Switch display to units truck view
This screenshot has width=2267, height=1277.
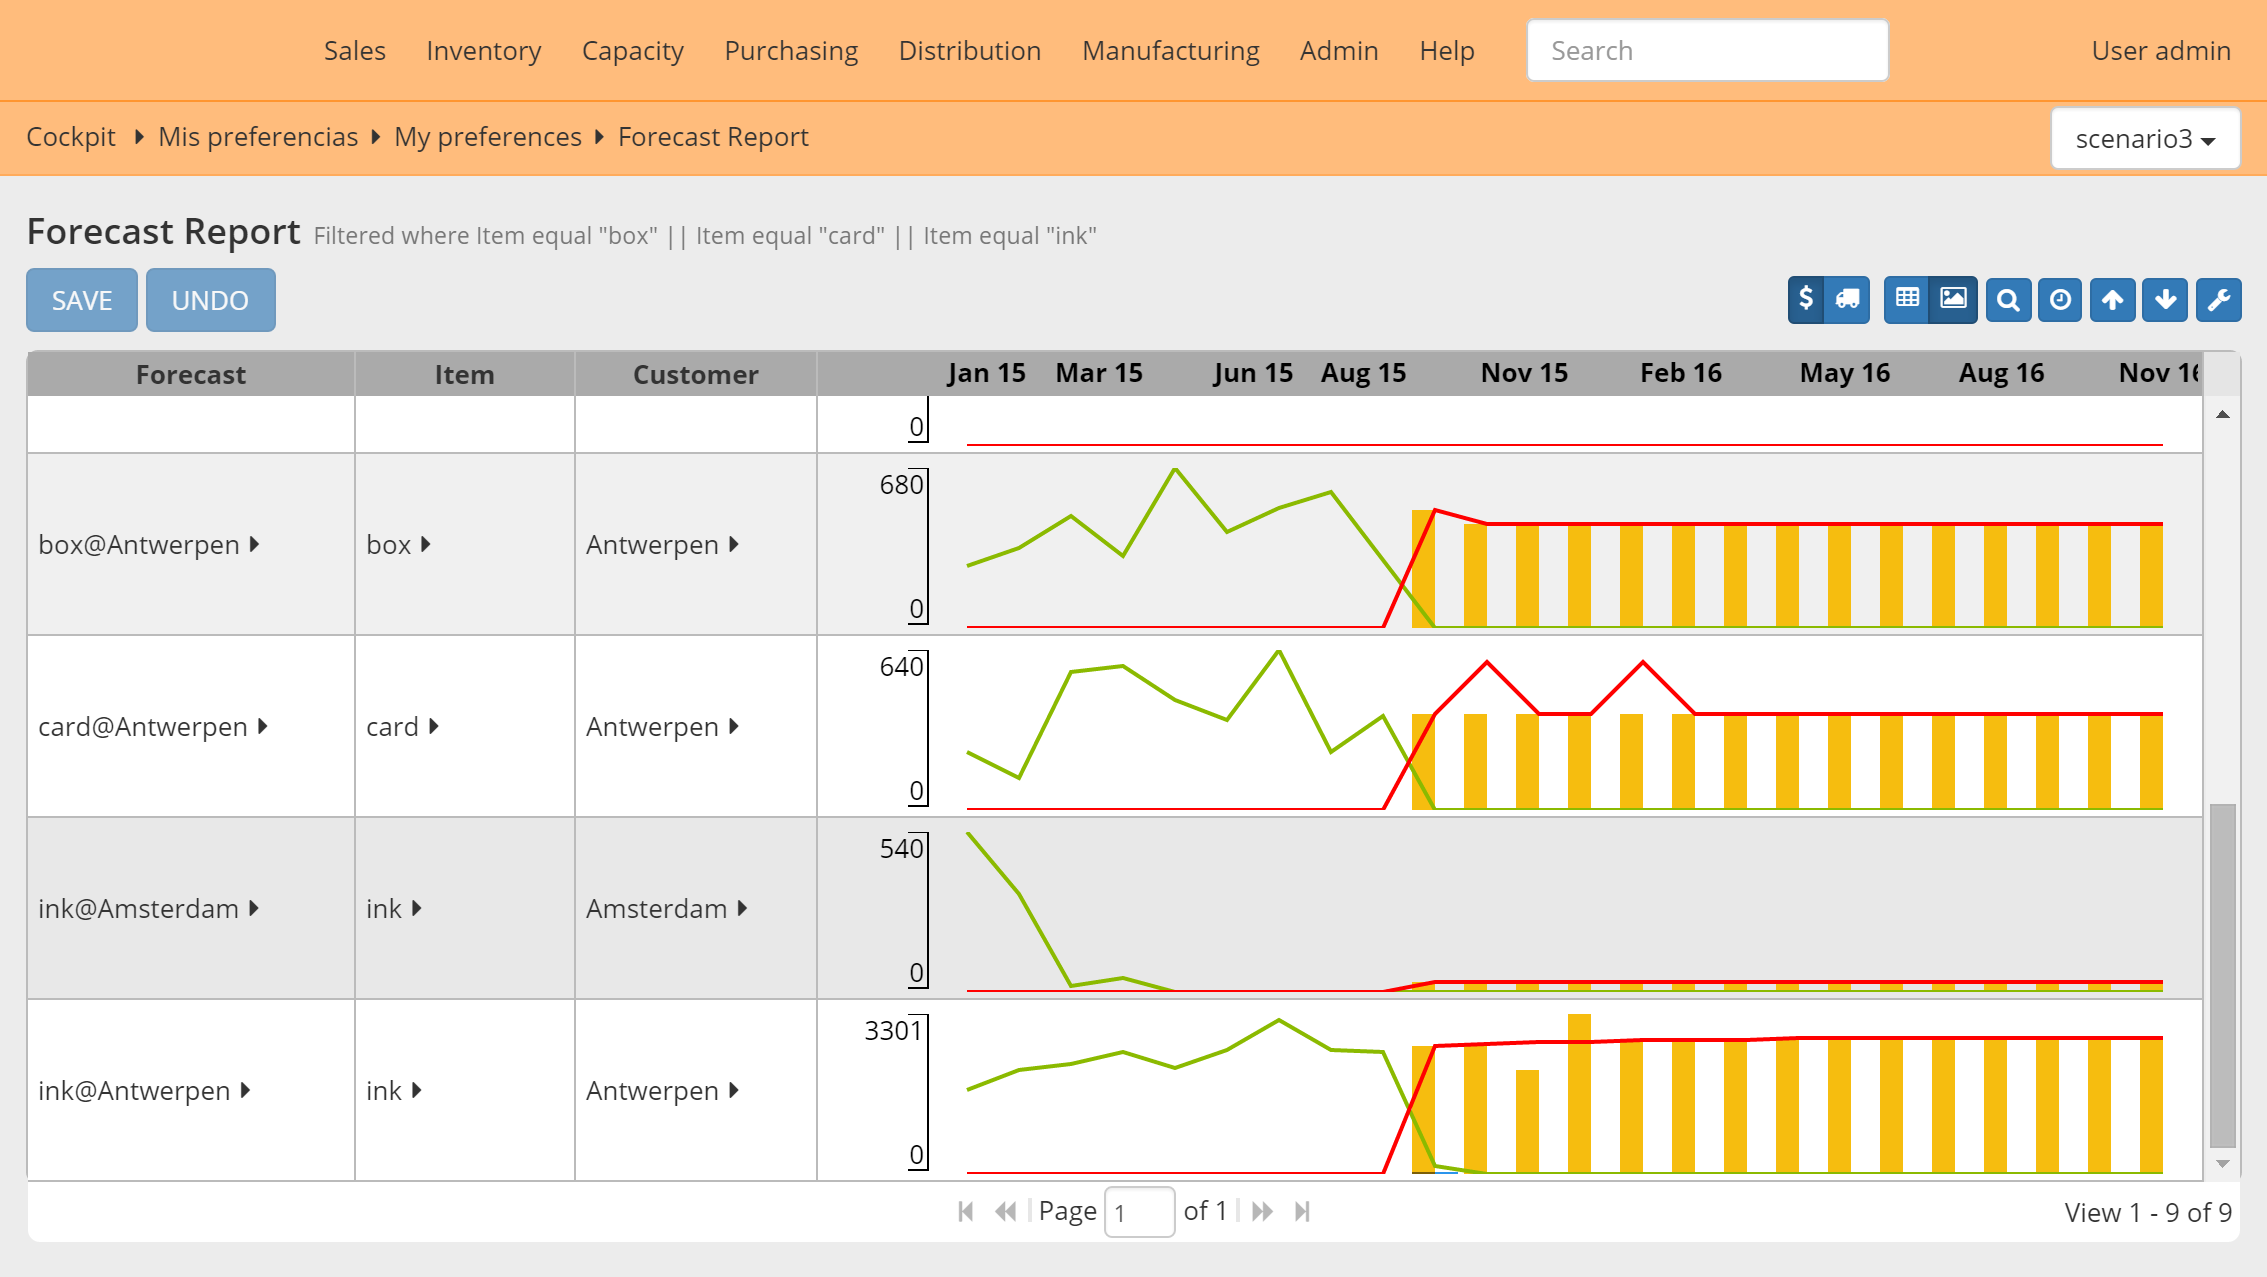coord(1848,299)
